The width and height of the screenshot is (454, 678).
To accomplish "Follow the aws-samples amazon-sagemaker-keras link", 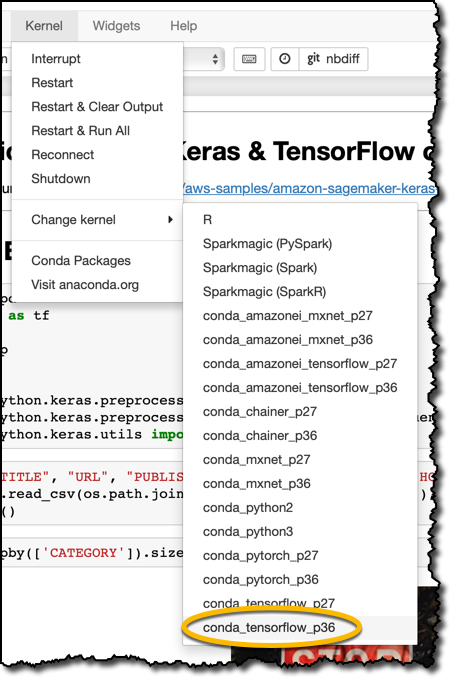I will [x=309, y=189].
